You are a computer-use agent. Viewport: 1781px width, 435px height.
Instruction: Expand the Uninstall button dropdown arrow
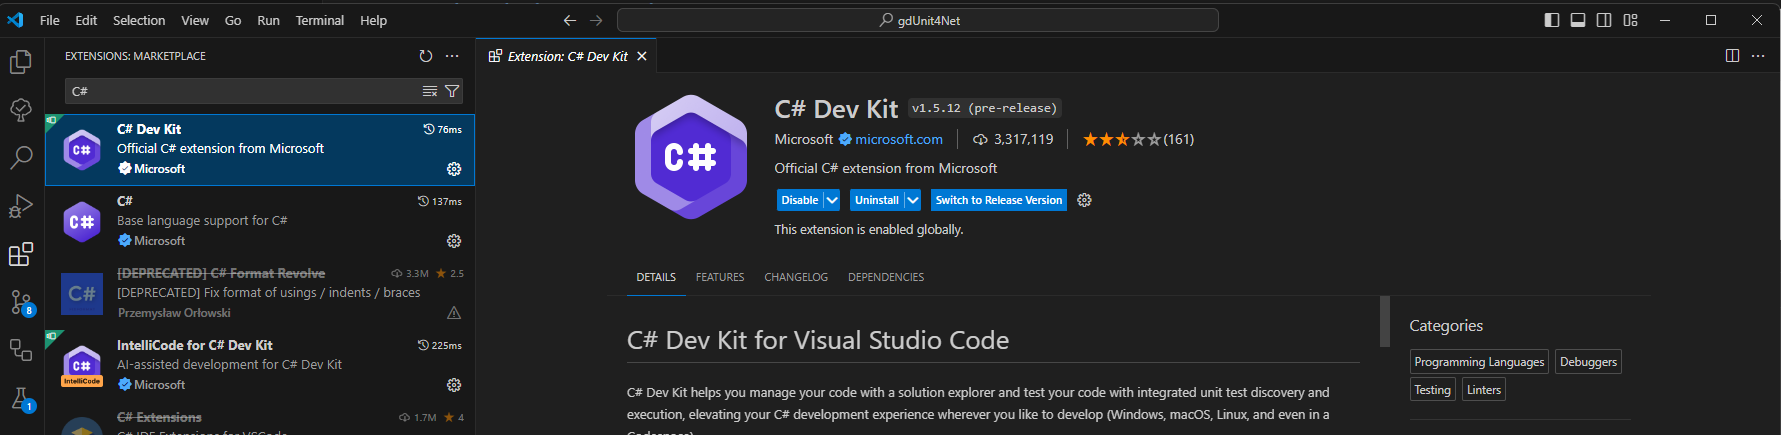[x=912, y=200]
